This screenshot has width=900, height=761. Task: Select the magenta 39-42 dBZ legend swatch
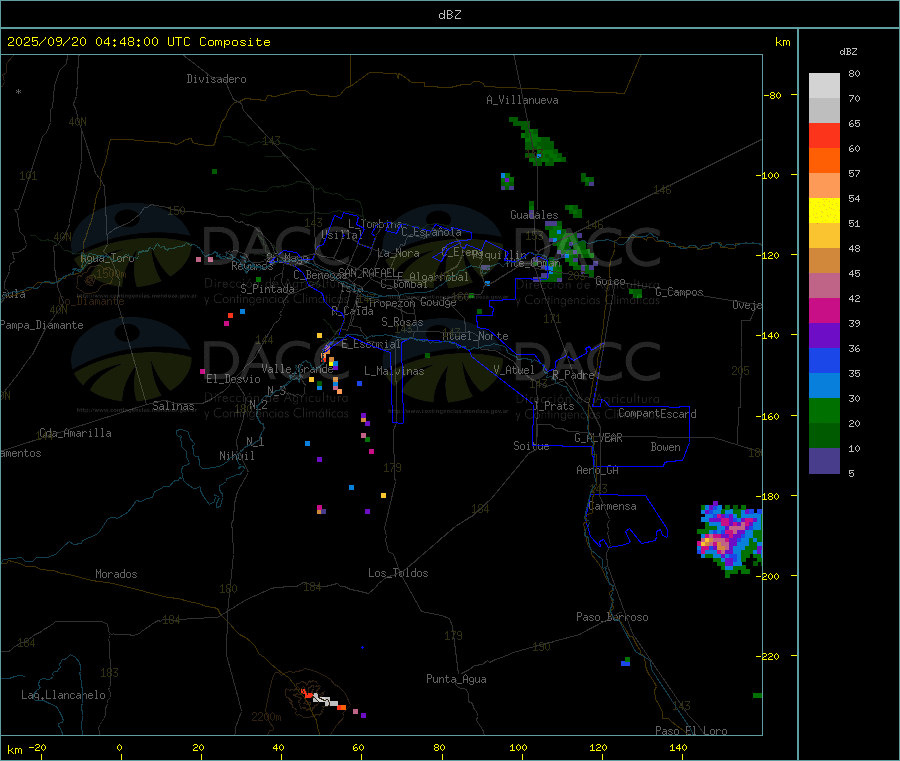[x=824, y=310]
